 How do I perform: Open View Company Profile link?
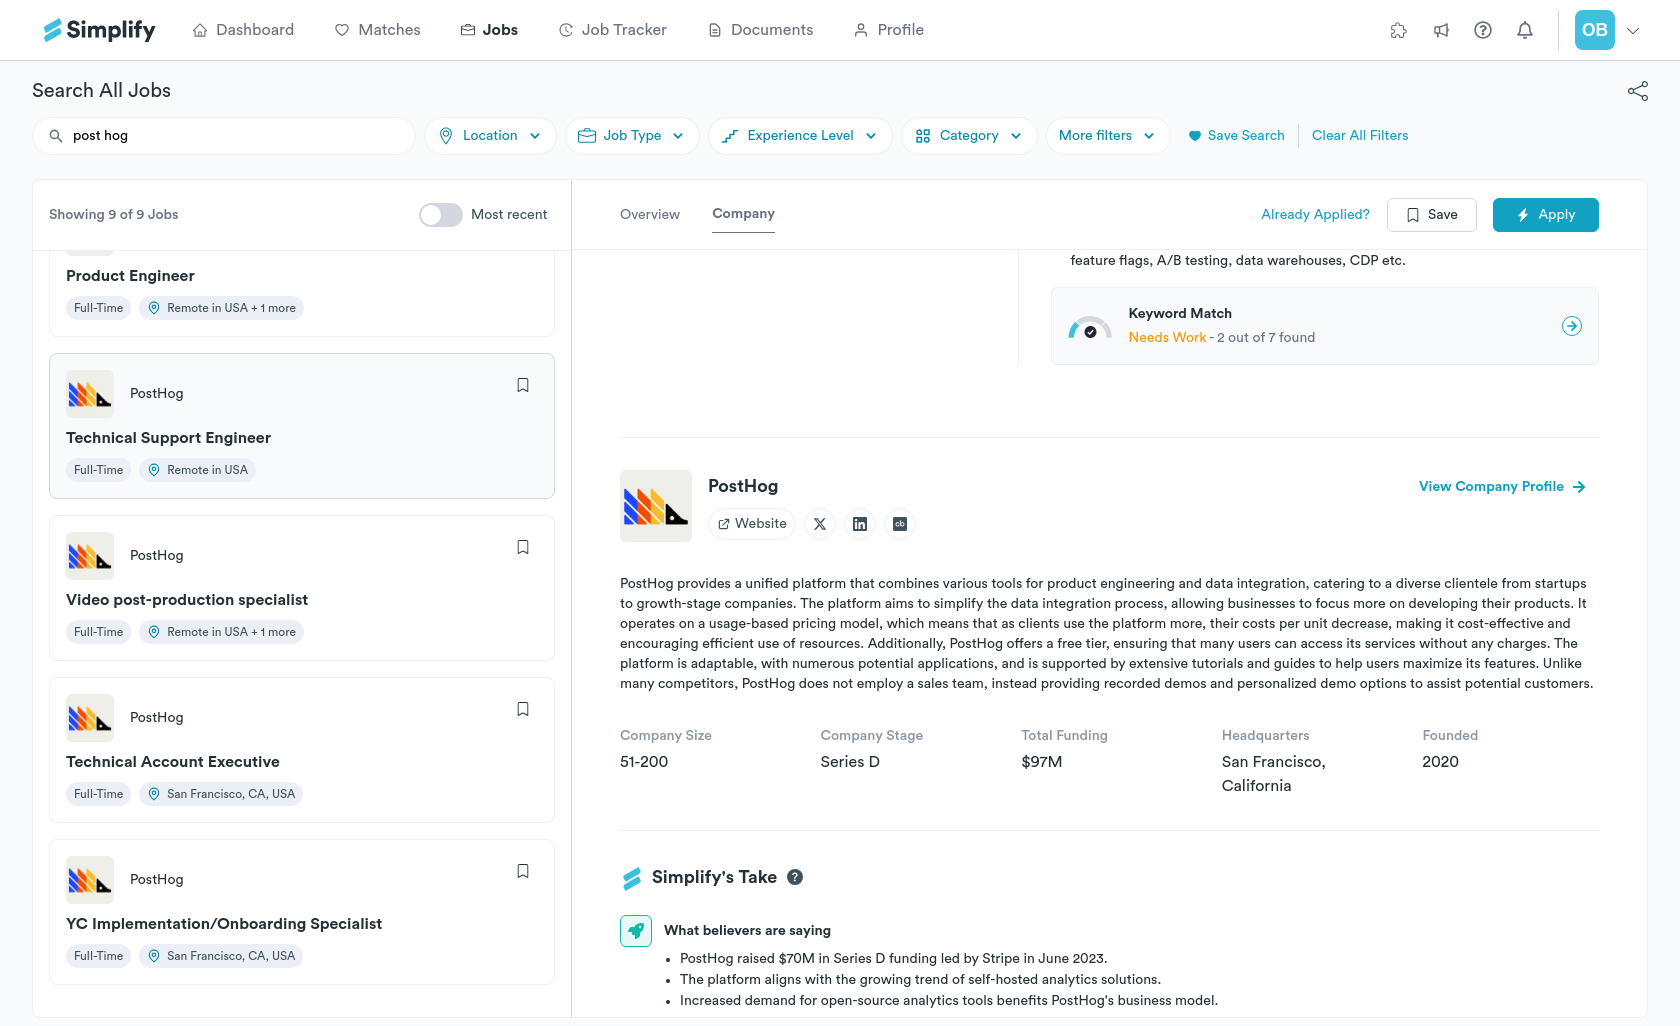(x=1501, y=487)
